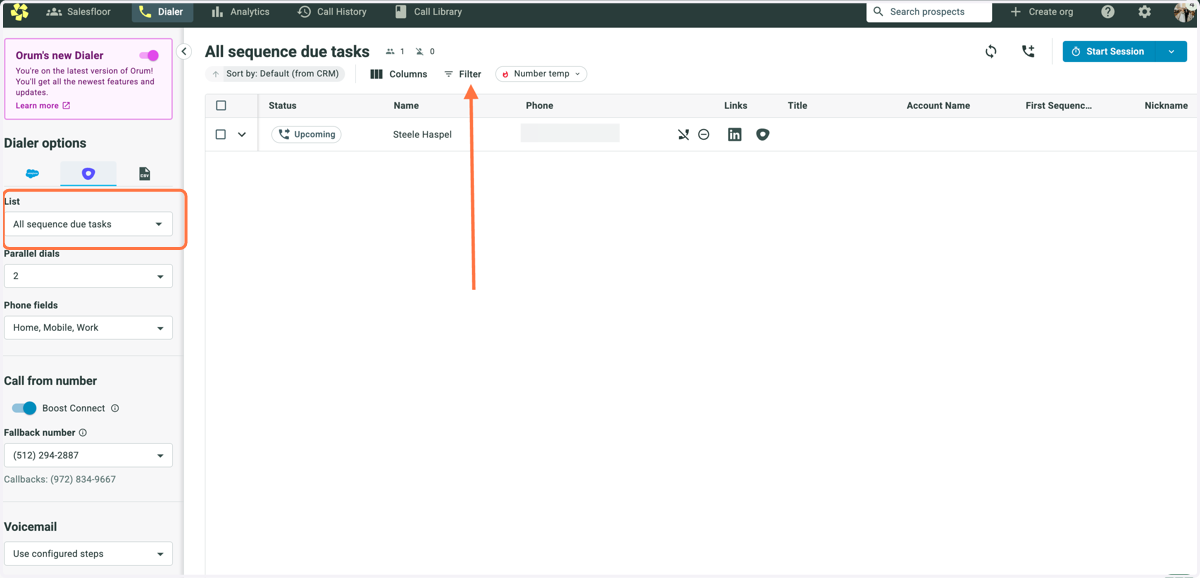This screenshot has width=1200, height=578.
Task: Click the removed prospects count icon
Action: pyautogui.click(x=420, y=51)
